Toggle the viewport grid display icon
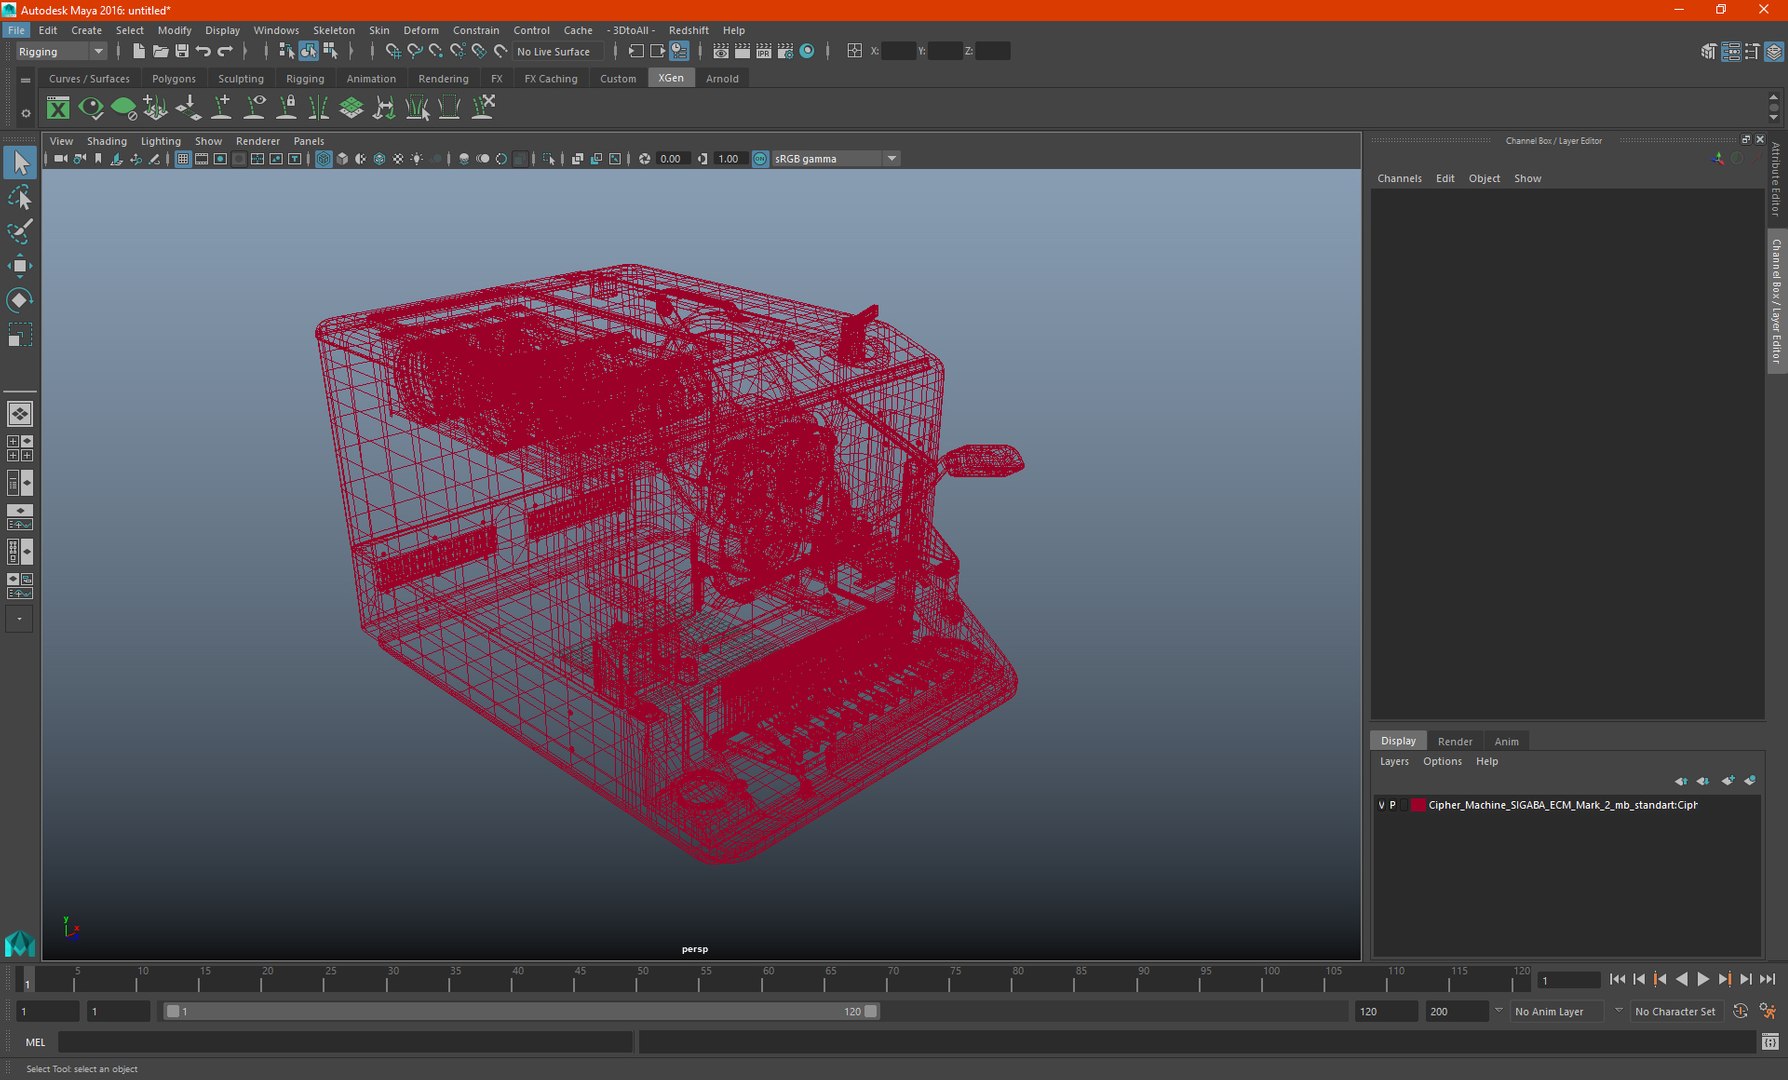This screenshot has width=1788, height=1080. click(x=183, y=159)
